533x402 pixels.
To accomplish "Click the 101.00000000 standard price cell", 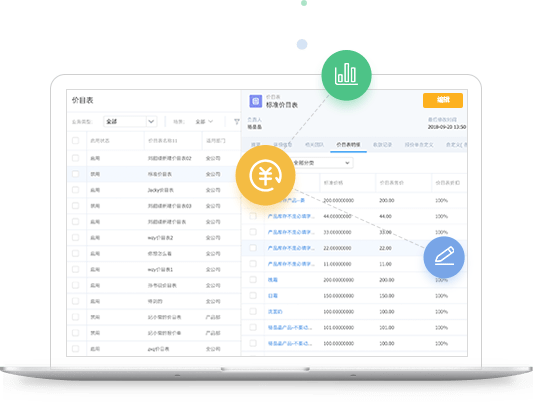I will (339, 328).
